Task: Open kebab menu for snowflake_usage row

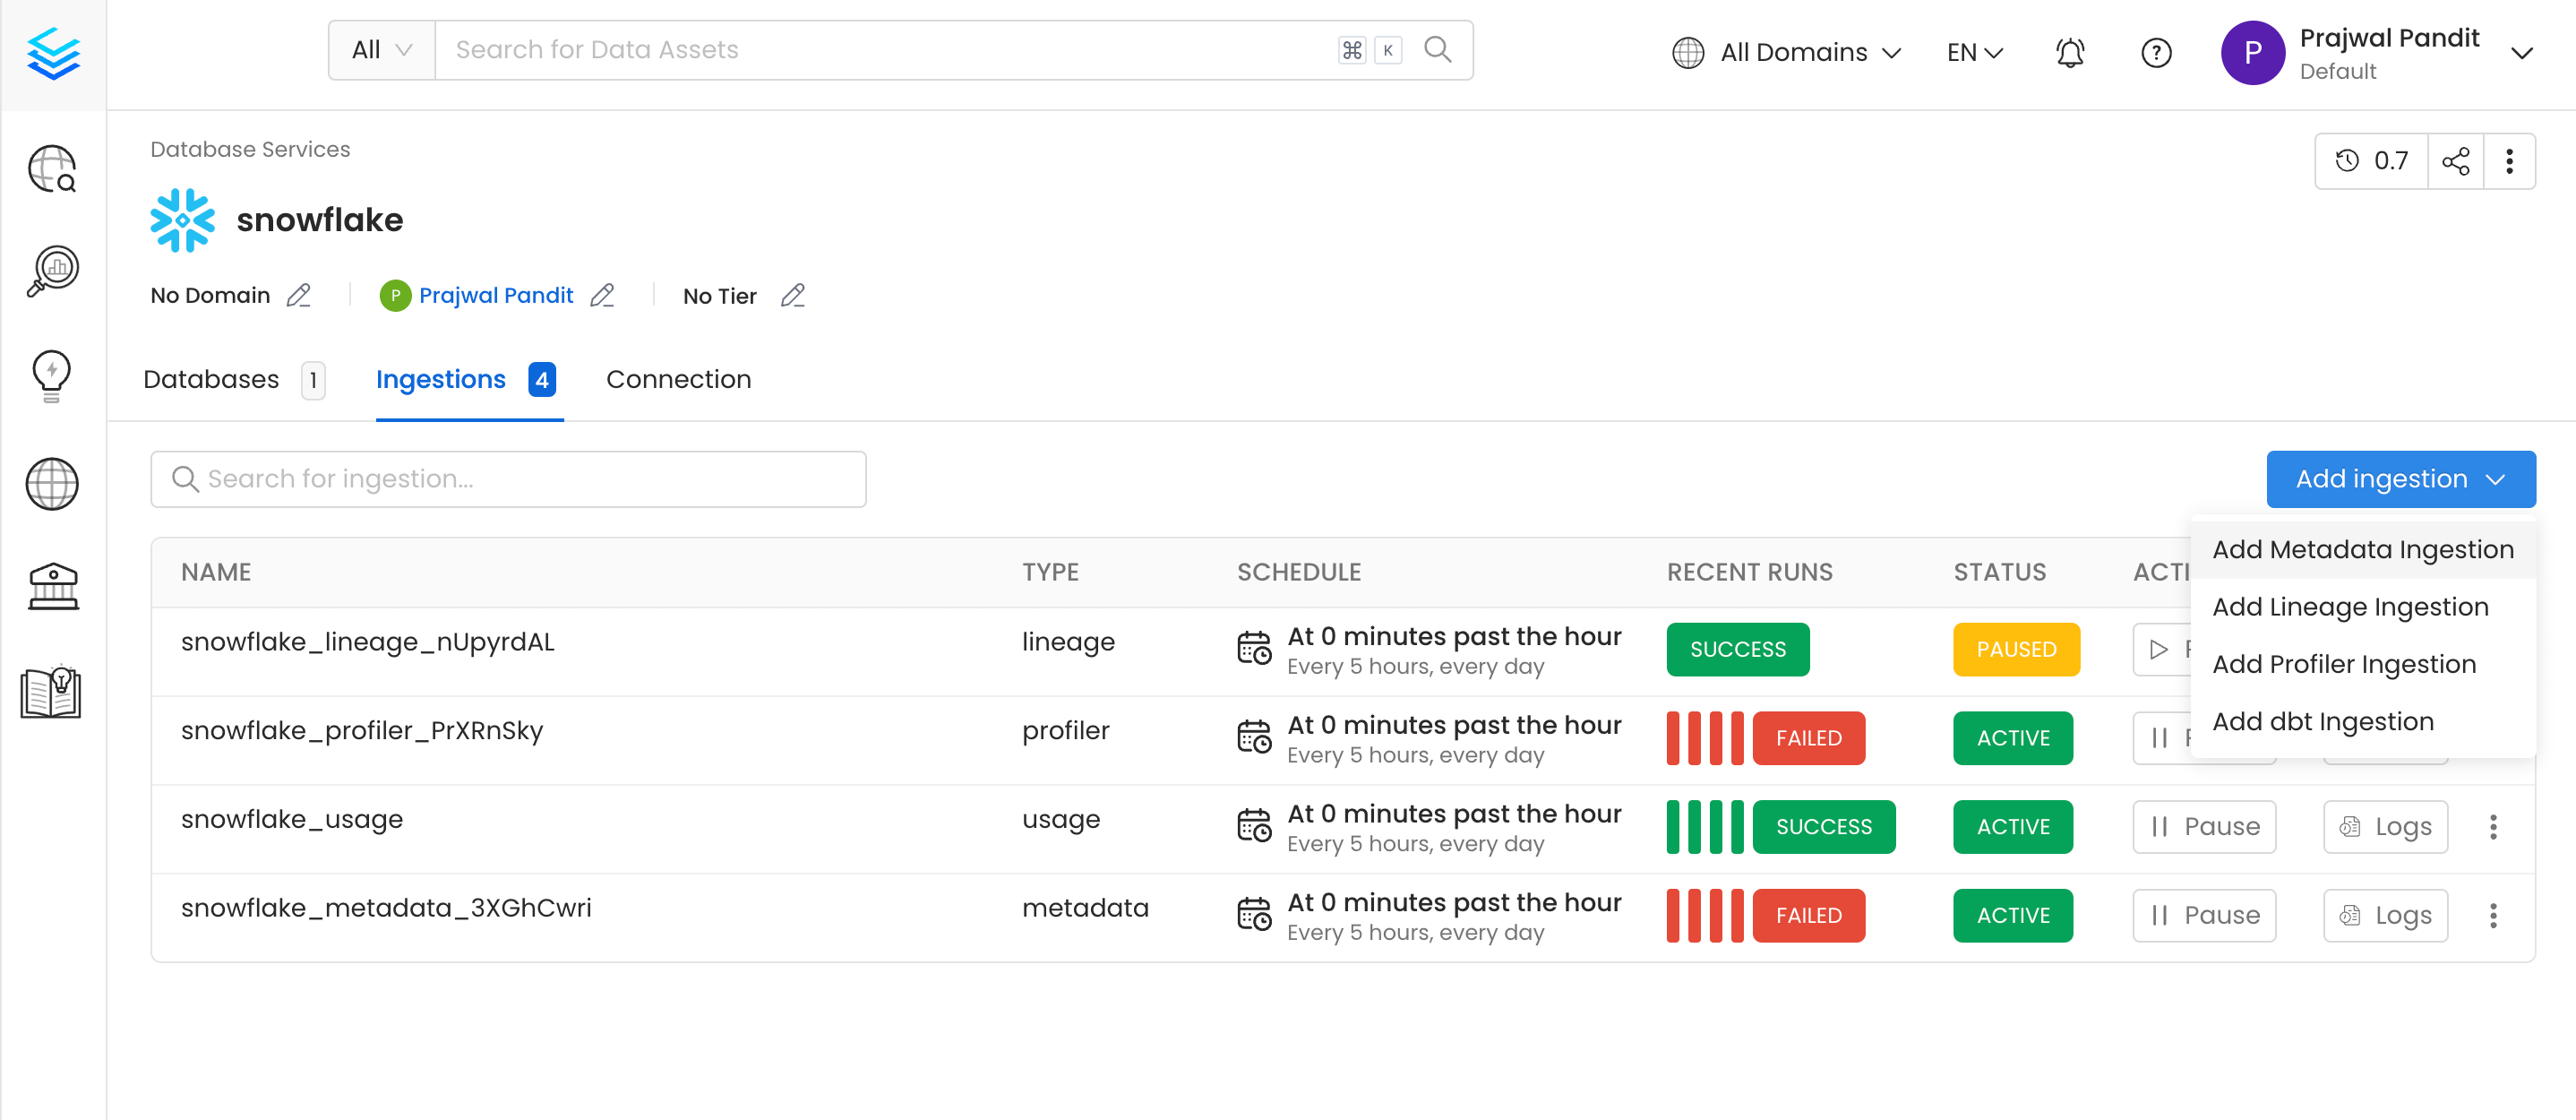Action: (x=2493, y=827)
